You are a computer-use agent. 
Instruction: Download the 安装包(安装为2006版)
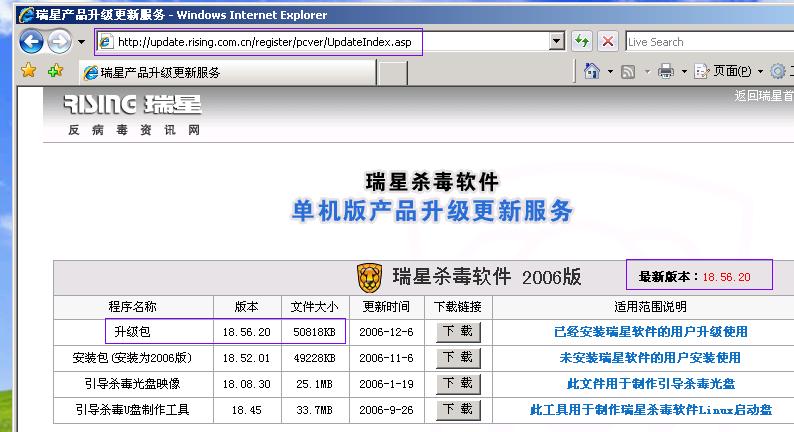tap(458, 358)
